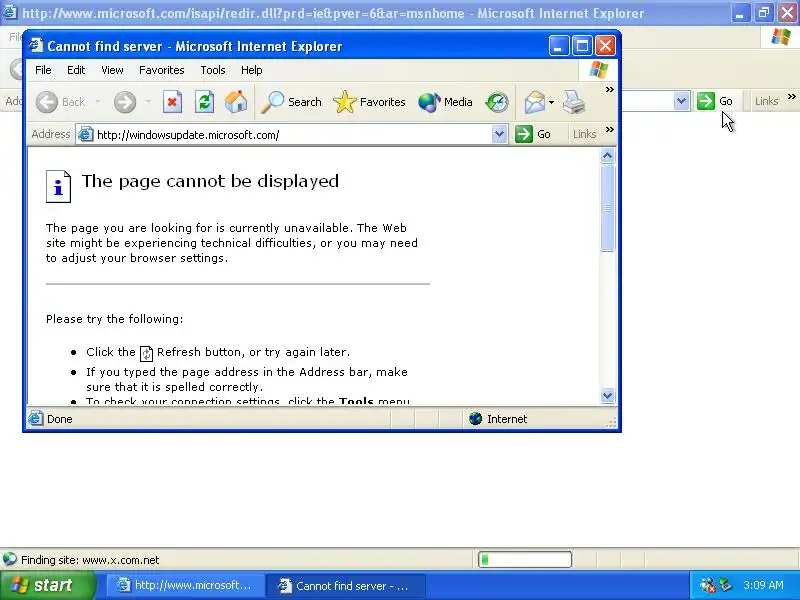Image resolution: width=800 pixels, height=600 pixels.
Task: Click the IE icon in Cannot find server title bar
Action: (x=36, y=45)
